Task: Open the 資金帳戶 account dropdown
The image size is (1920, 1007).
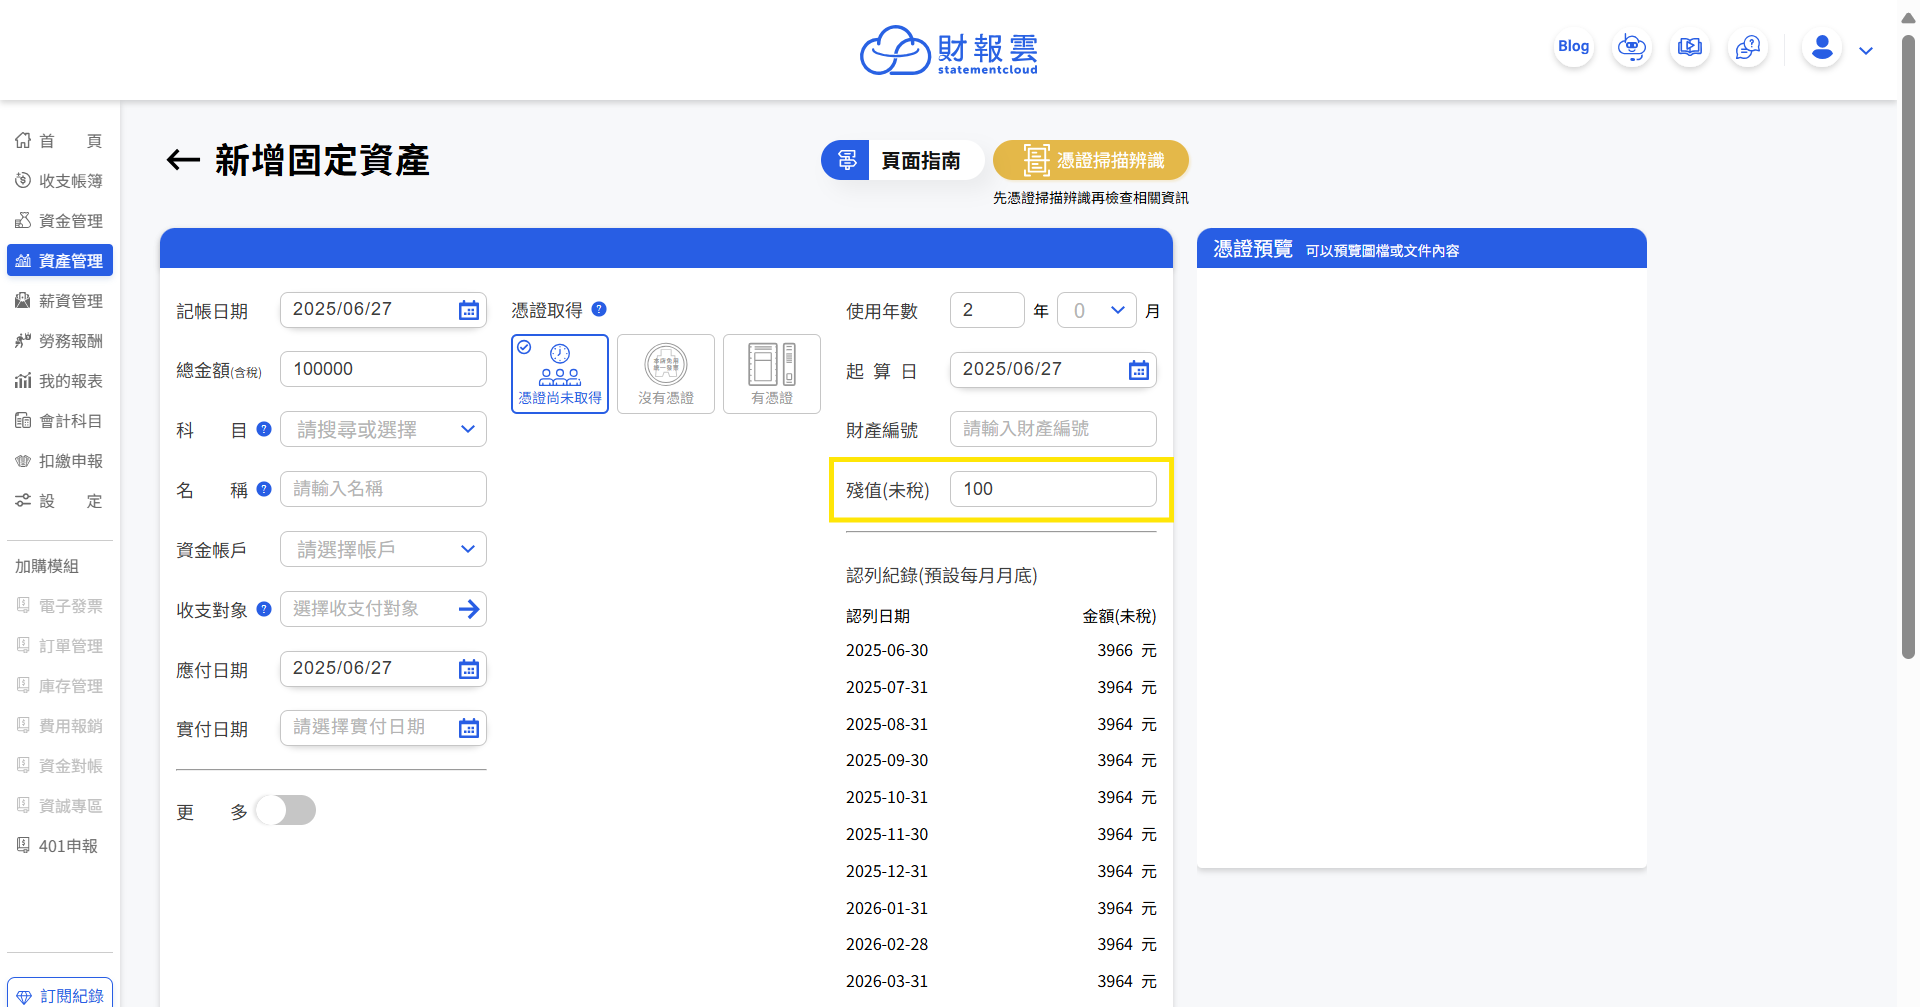Action: pos(383,549)
